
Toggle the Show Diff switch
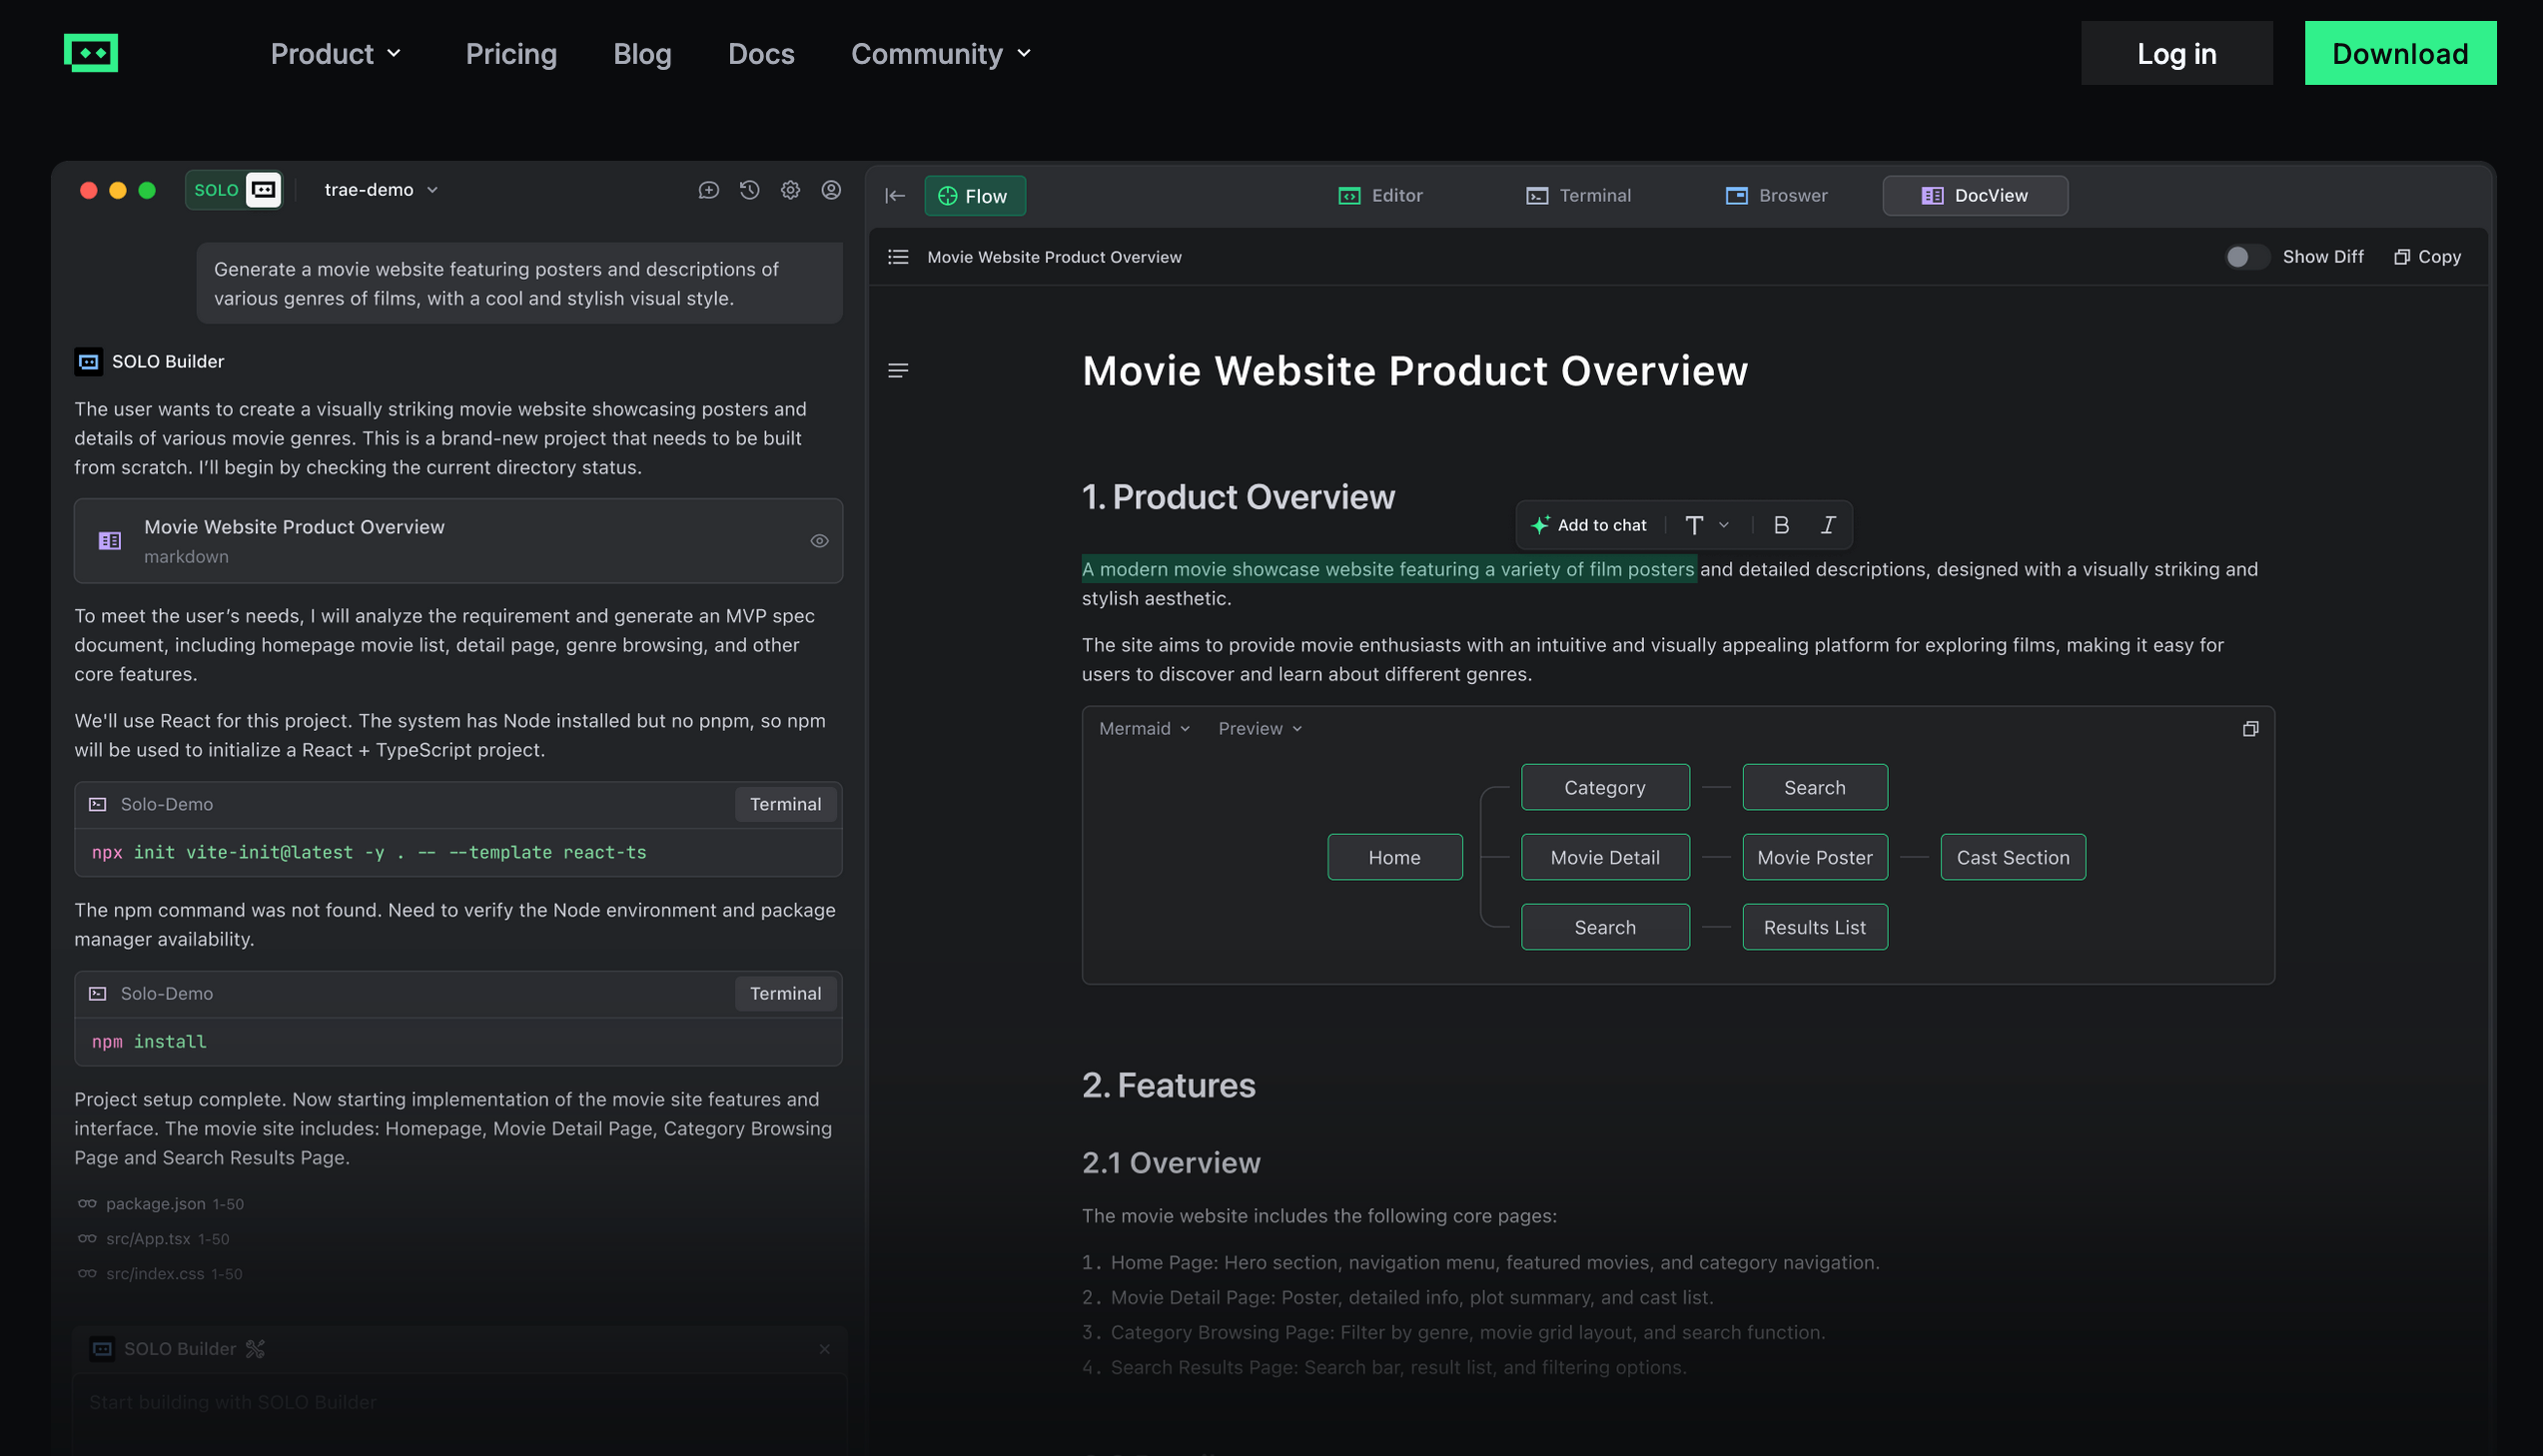tap(2246, 257)
